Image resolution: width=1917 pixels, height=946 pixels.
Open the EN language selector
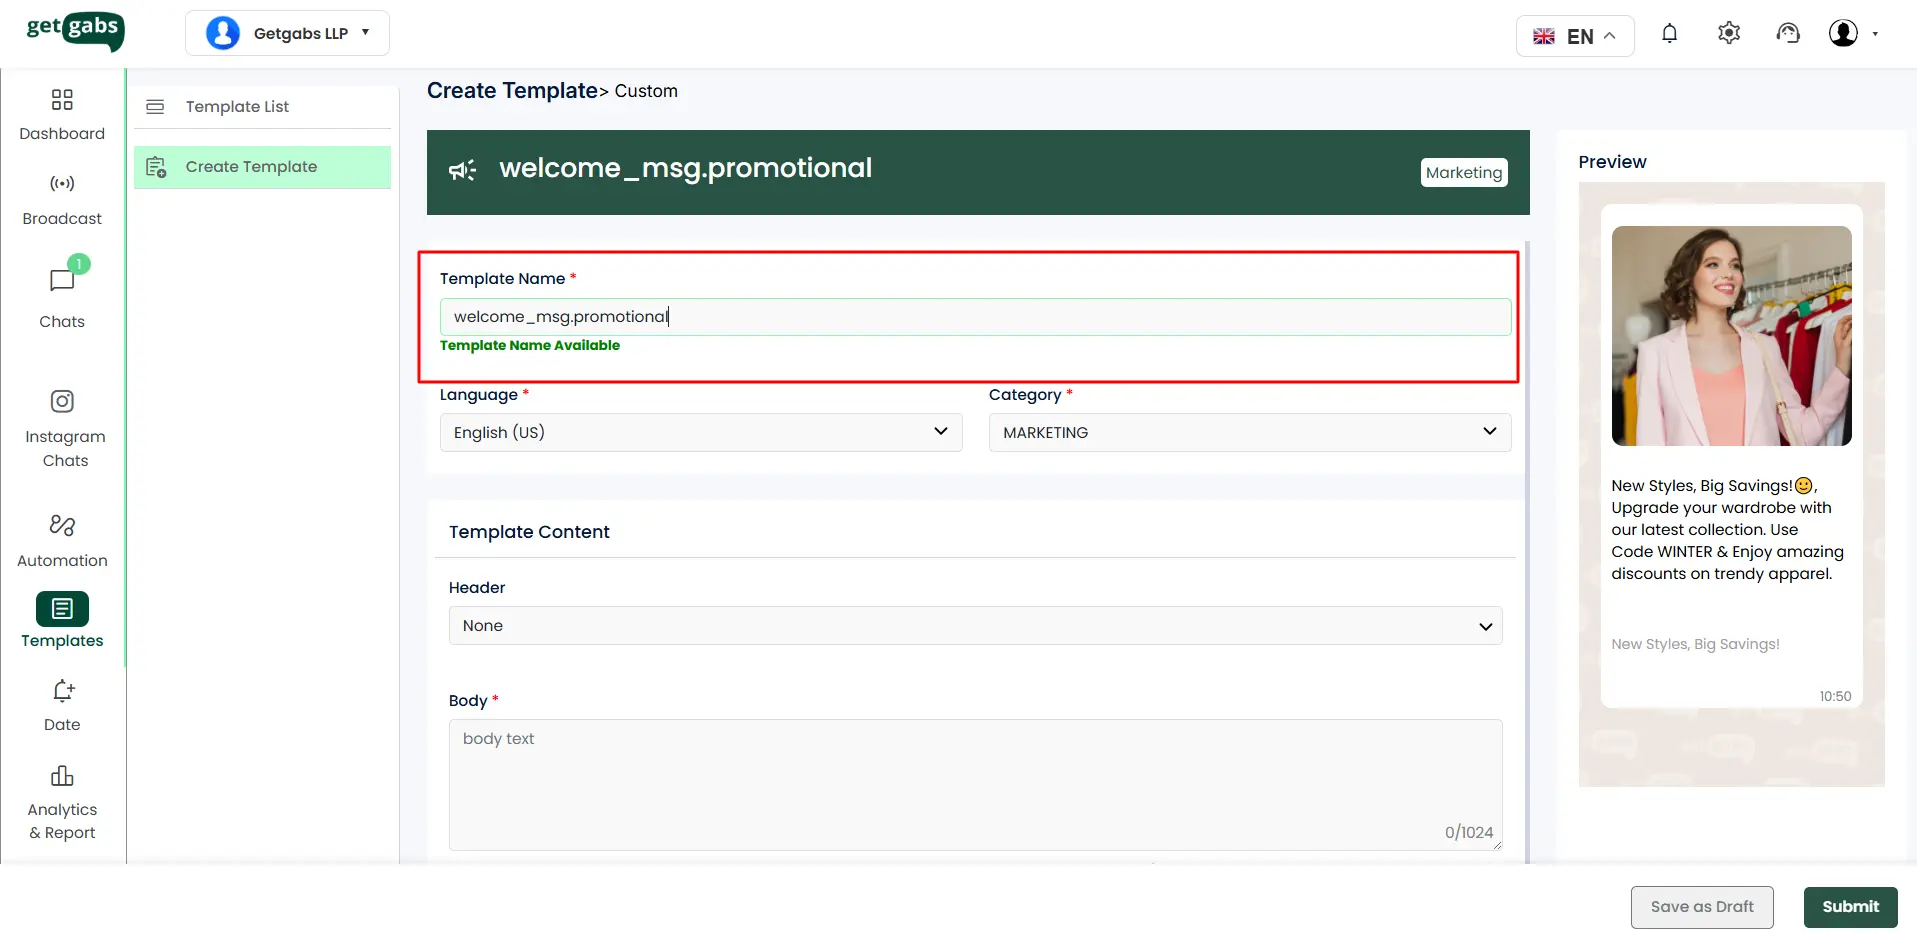[1574, 37]
